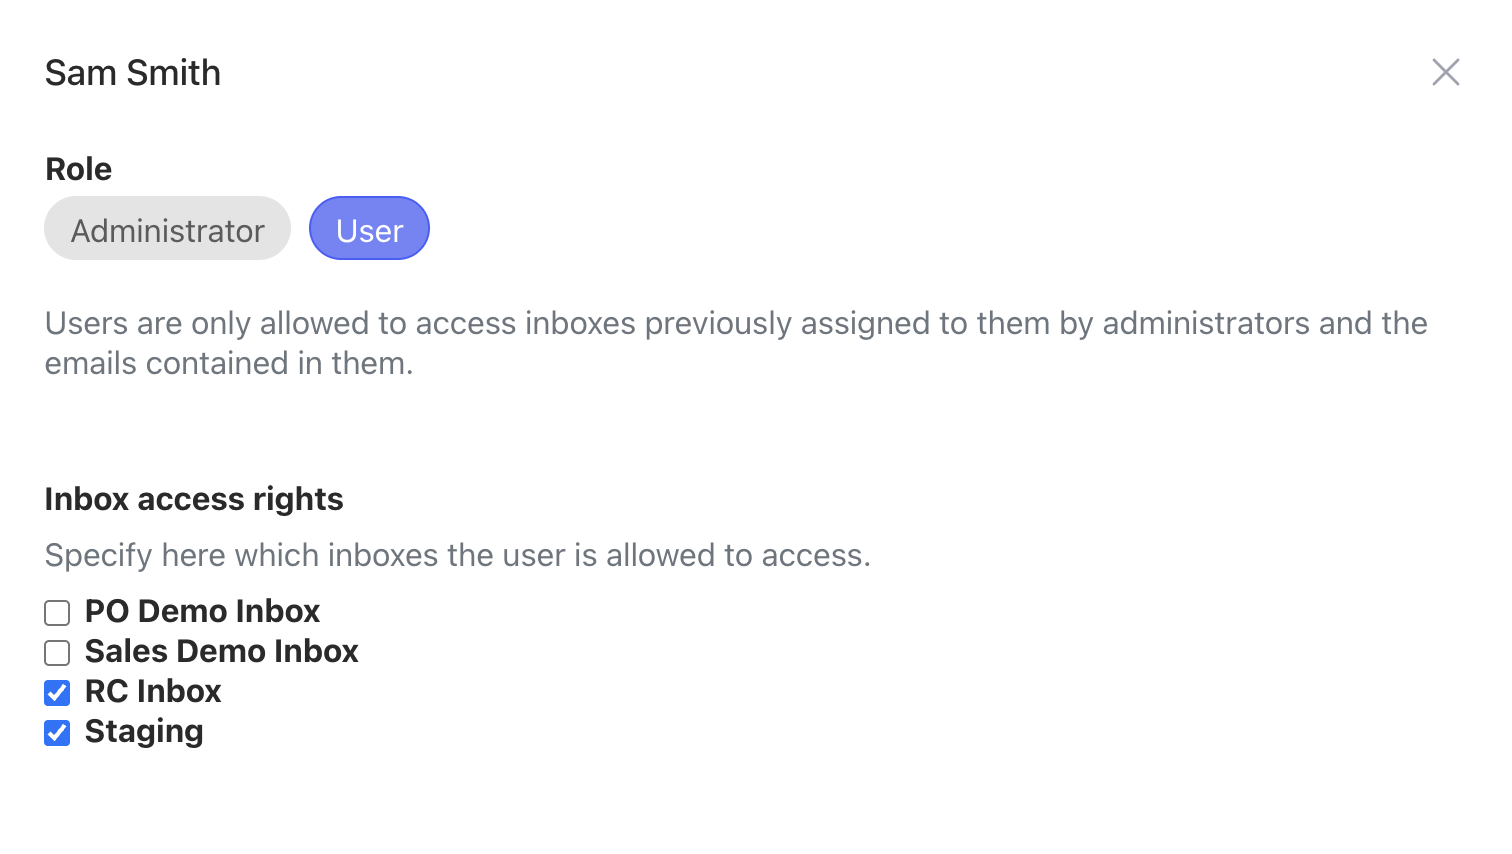
Task: Click the Role section heading
Action: [x=77, y=168]
